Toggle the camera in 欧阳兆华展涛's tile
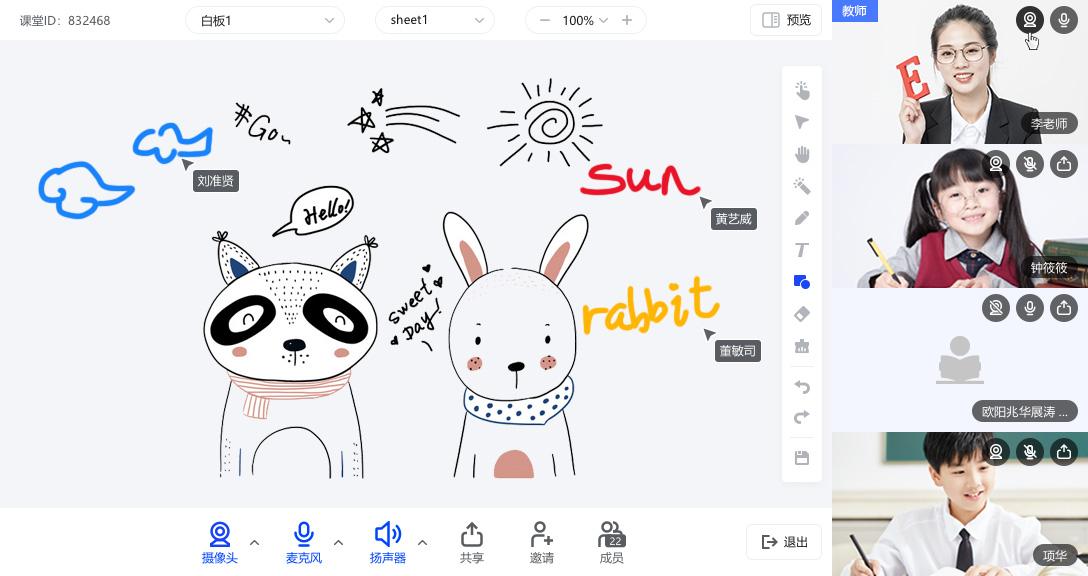1088x576 pixels. [996, 308]
